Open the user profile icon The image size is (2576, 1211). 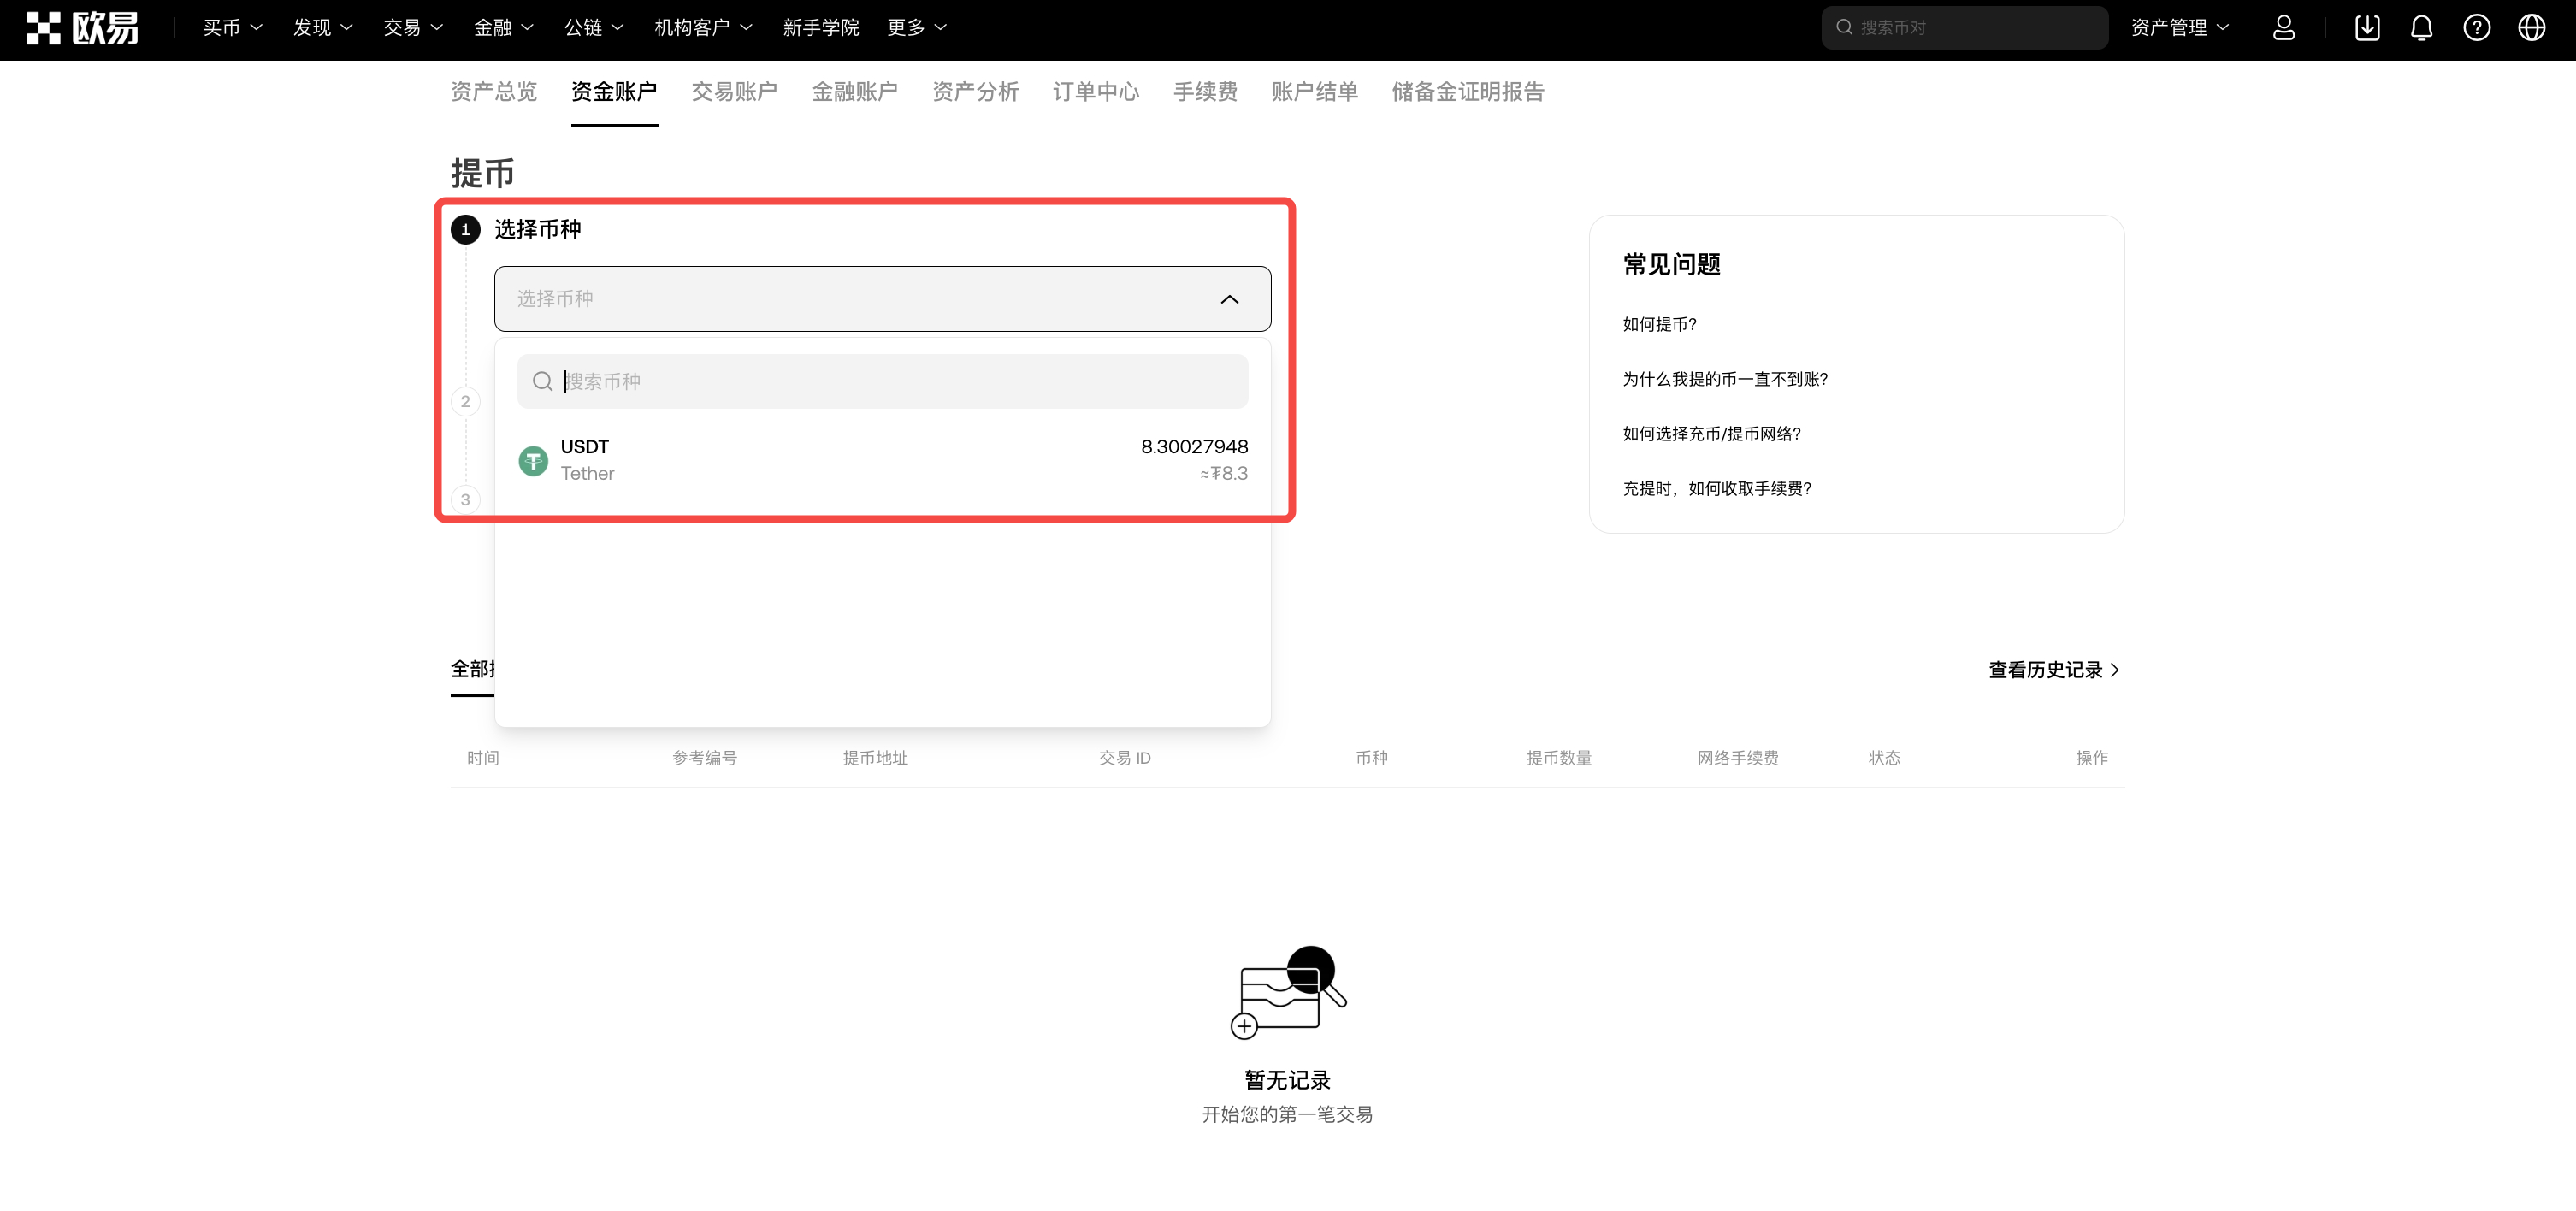(x=2283, y=28)
